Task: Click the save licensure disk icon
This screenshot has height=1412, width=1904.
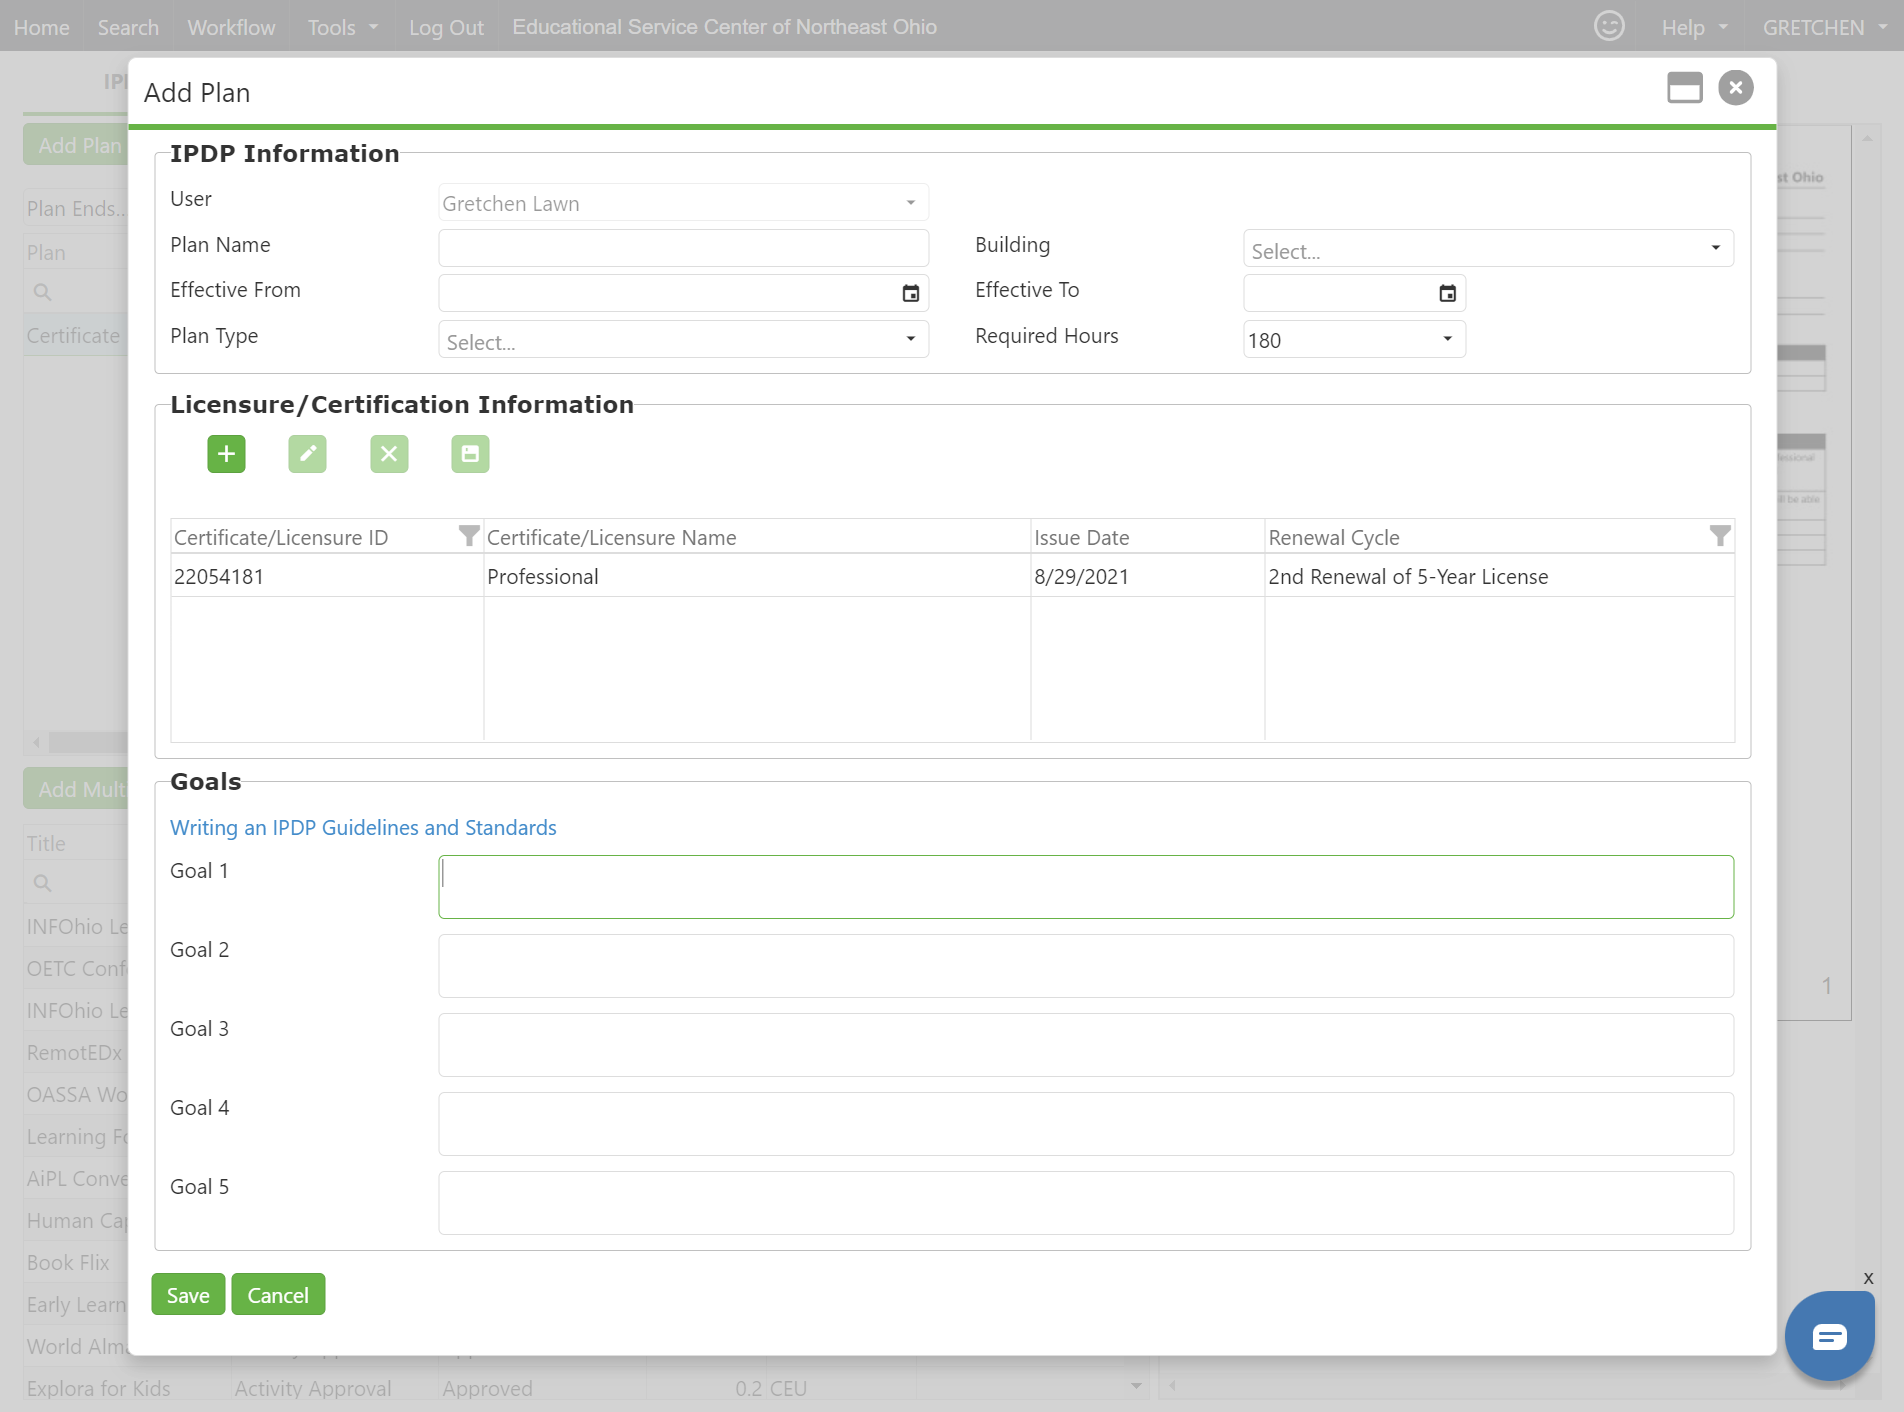Action: click(470, 454)
